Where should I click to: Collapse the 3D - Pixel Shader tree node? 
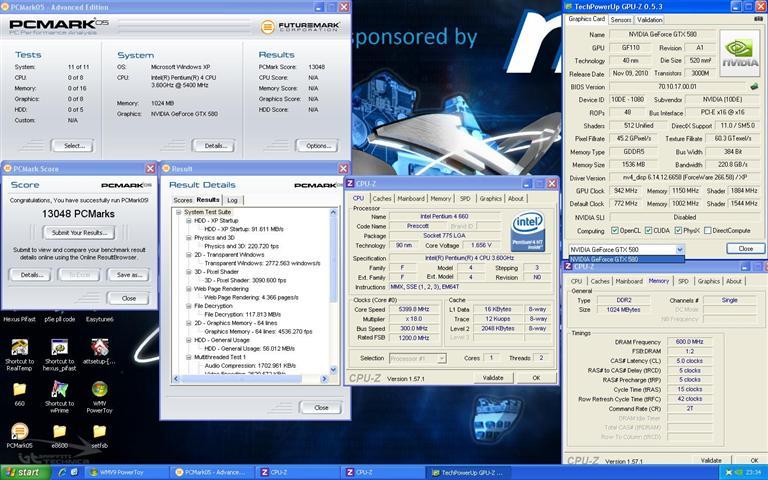click(x=189, y=272)
